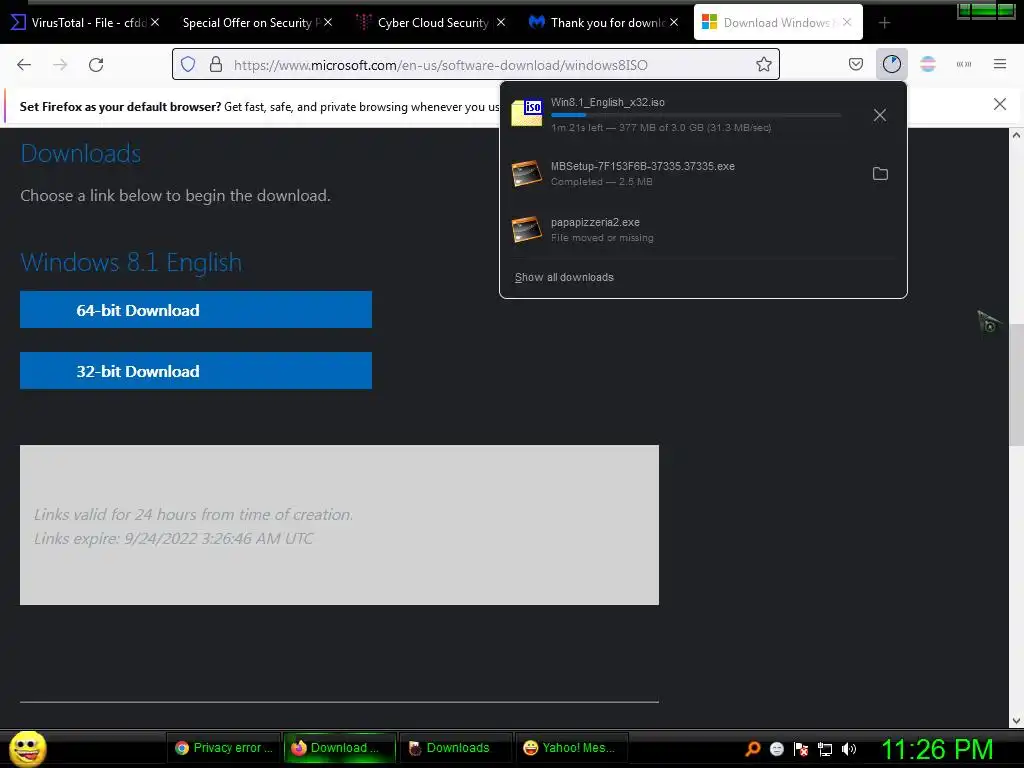Open Yahoo! Messenger from the taskbar
1024x768 pixels.
tap(570, 748)
